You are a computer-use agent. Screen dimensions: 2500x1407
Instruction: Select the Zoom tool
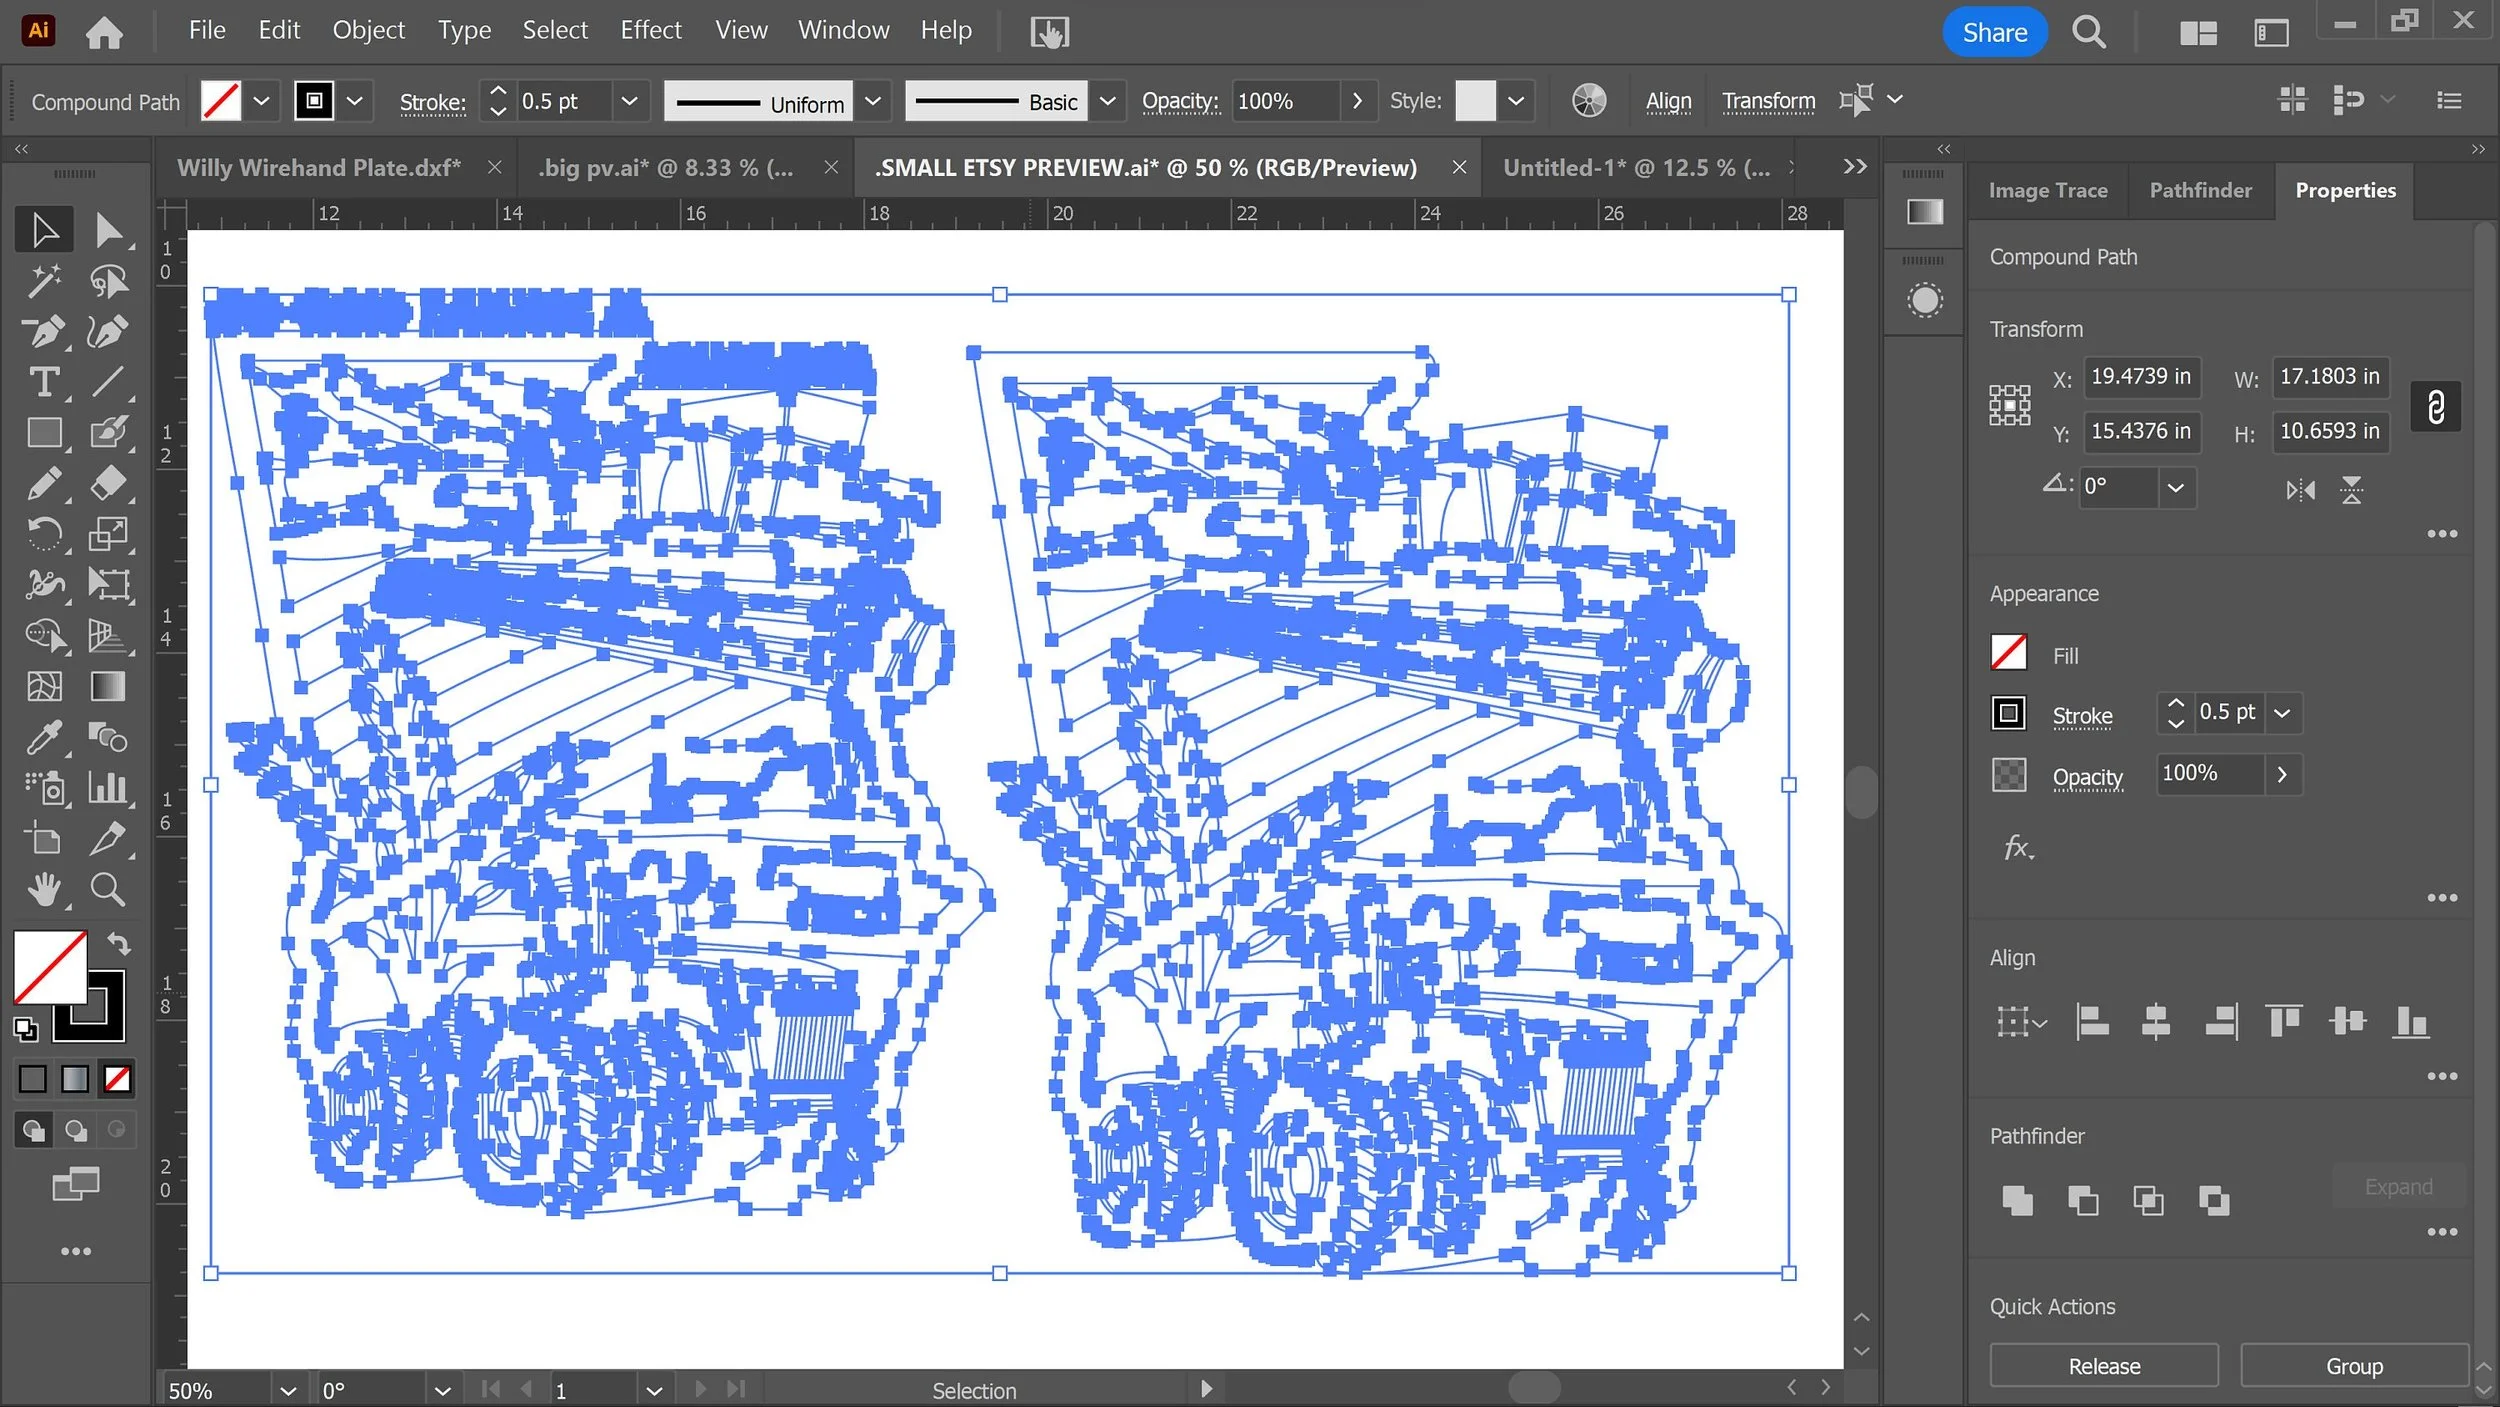coord(107,889)
